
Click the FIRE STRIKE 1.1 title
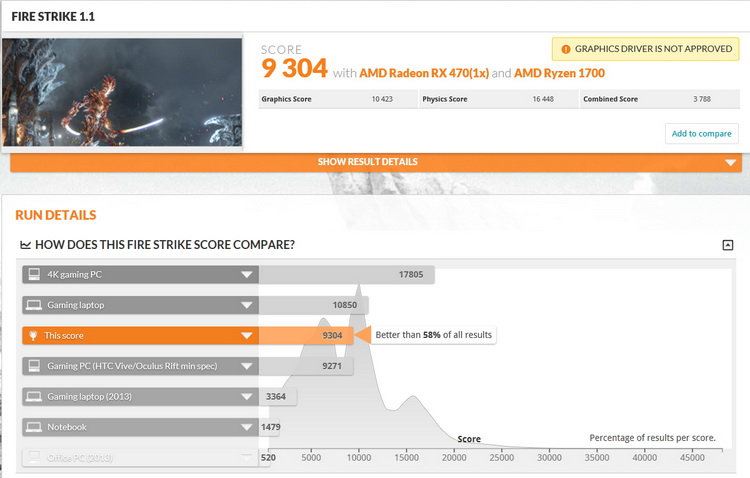[x=53, y=17]
